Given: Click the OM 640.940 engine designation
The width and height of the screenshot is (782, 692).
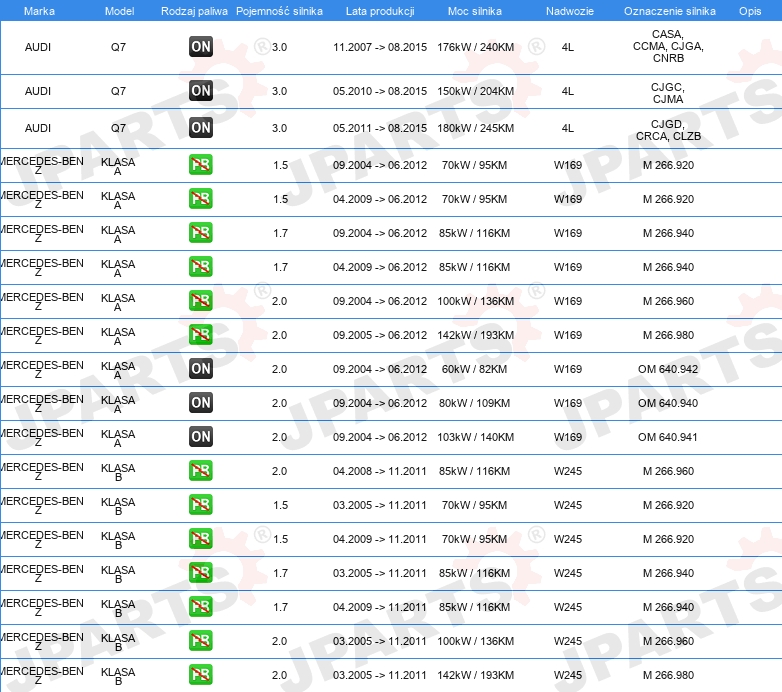Looking at the screenshot, I should 668,403.
